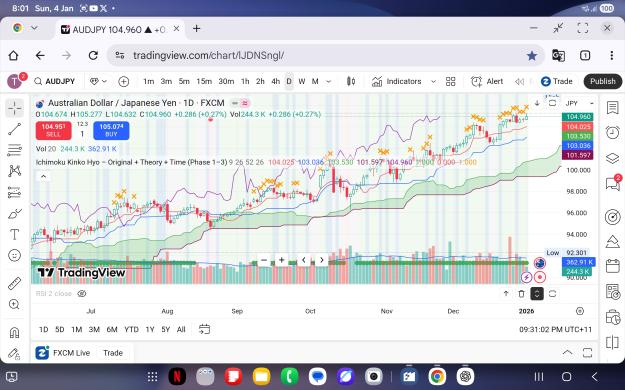625x390 pixels.
Task: Open AUDJPY symbol search
Action: point(55,81)
